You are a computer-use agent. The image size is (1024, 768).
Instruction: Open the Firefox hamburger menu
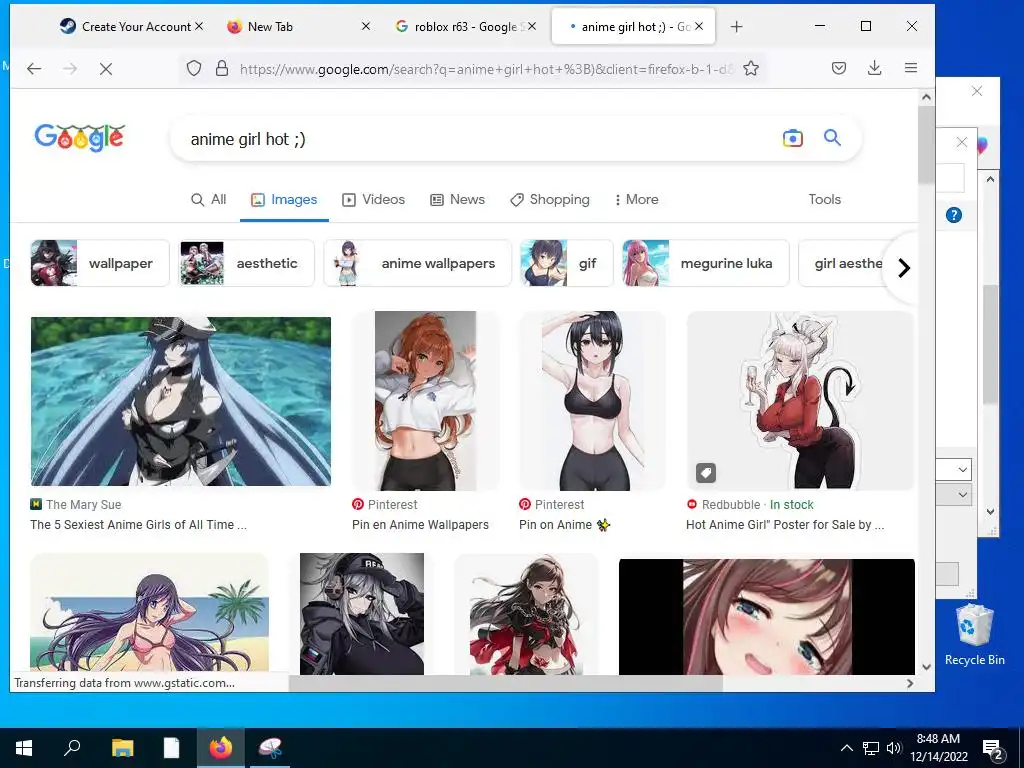point(911,69)
